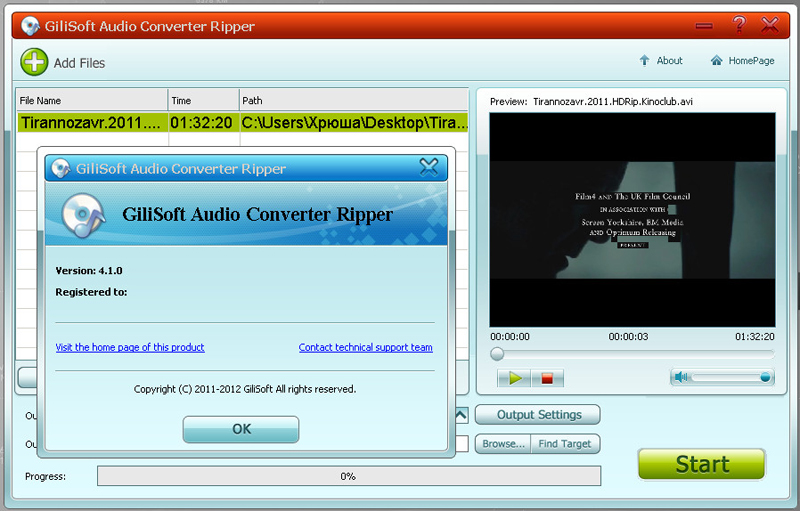Close the main window with red X
This screenshot has height=511, width=800.
pyautogui.click(x=770, y=24)
